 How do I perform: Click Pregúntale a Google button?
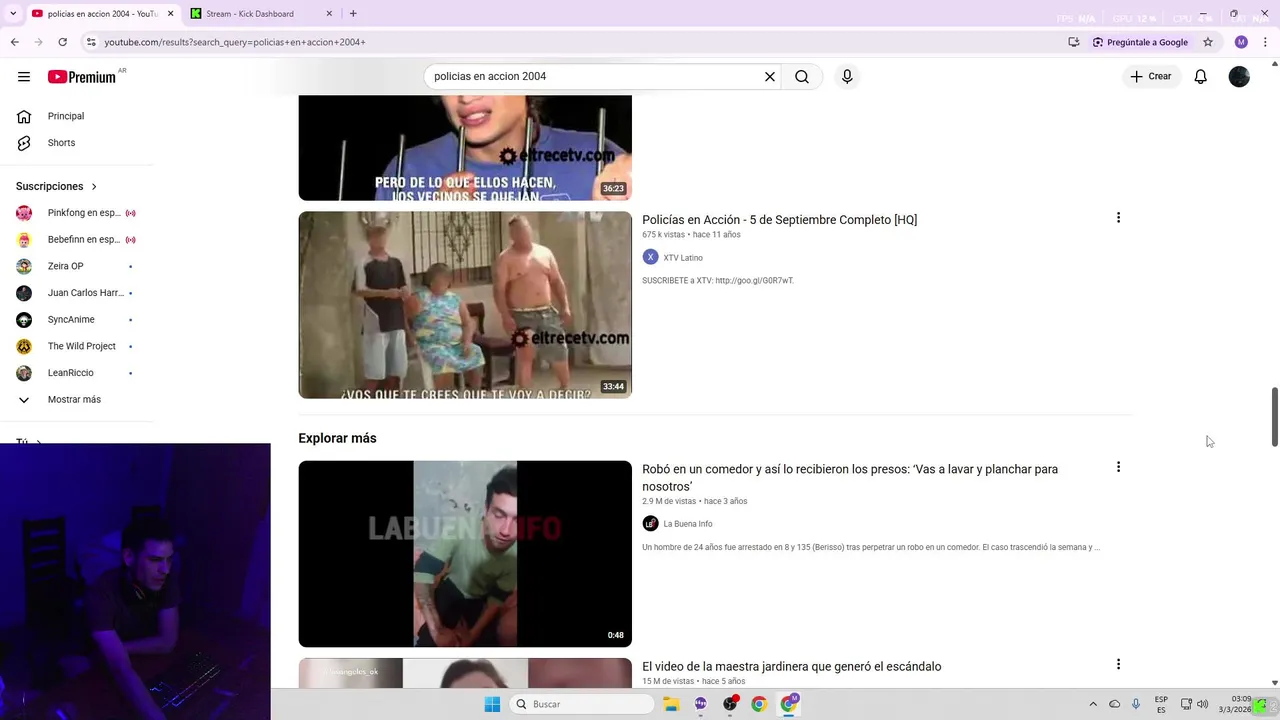[1140, 42]
